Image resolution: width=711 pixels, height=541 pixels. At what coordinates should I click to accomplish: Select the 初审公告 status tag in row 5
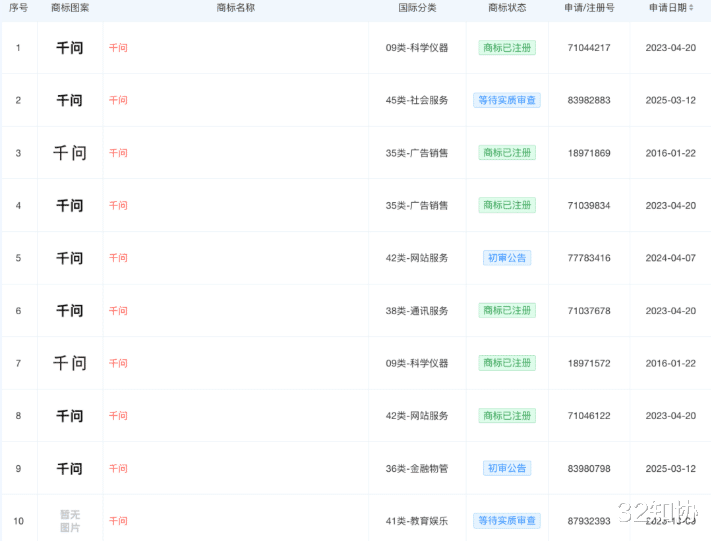(507, 258)
